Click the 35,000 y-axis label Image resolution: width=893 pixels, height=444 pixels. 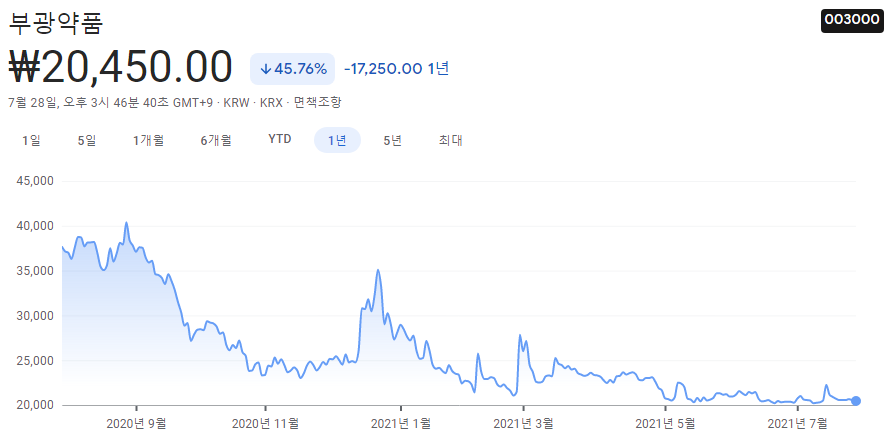(36, 271)
